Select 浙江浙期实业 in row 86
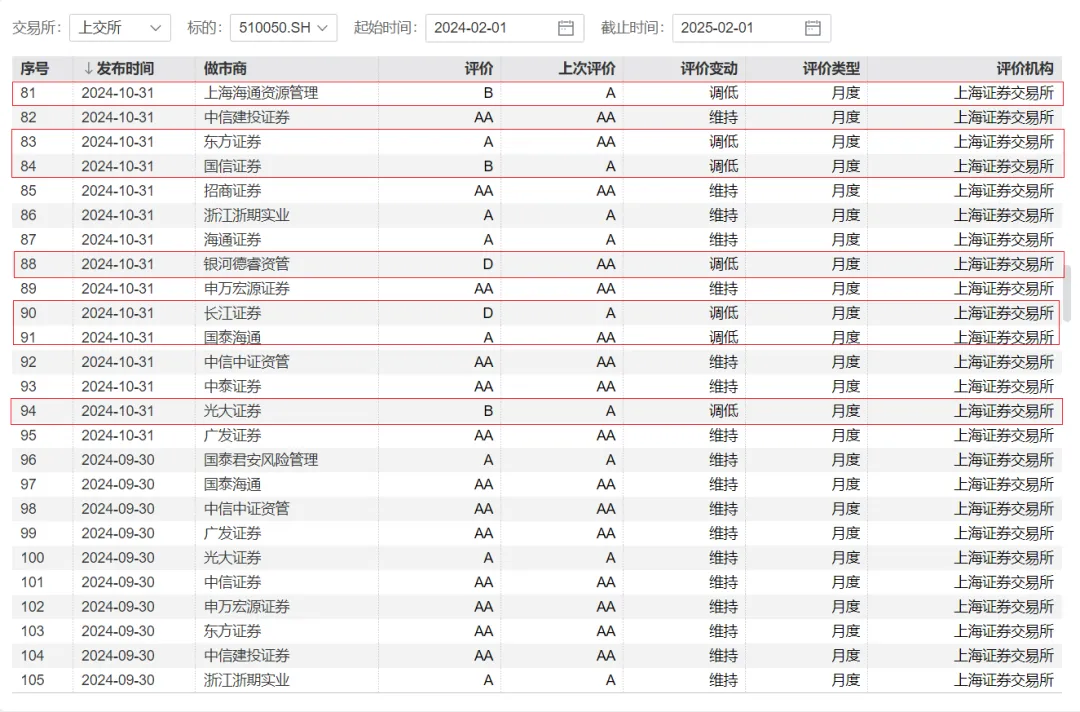The image size is (1080, 712). pos(247,215)
